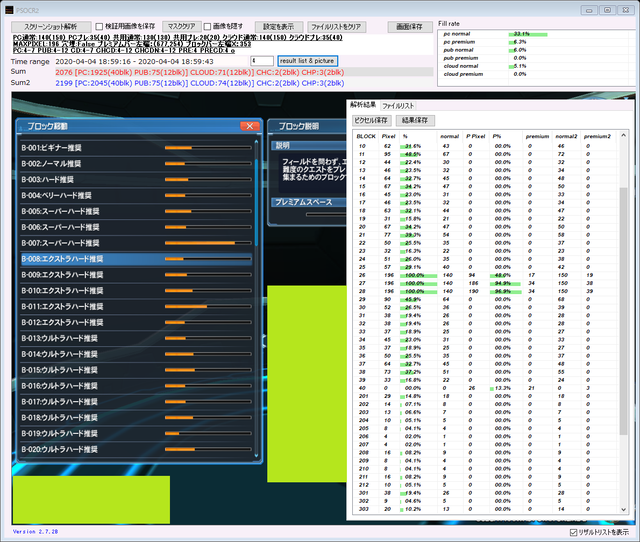
Task: Open settings with 設定を表示 button
Action: pyautogui.click(x=279, y=27)
